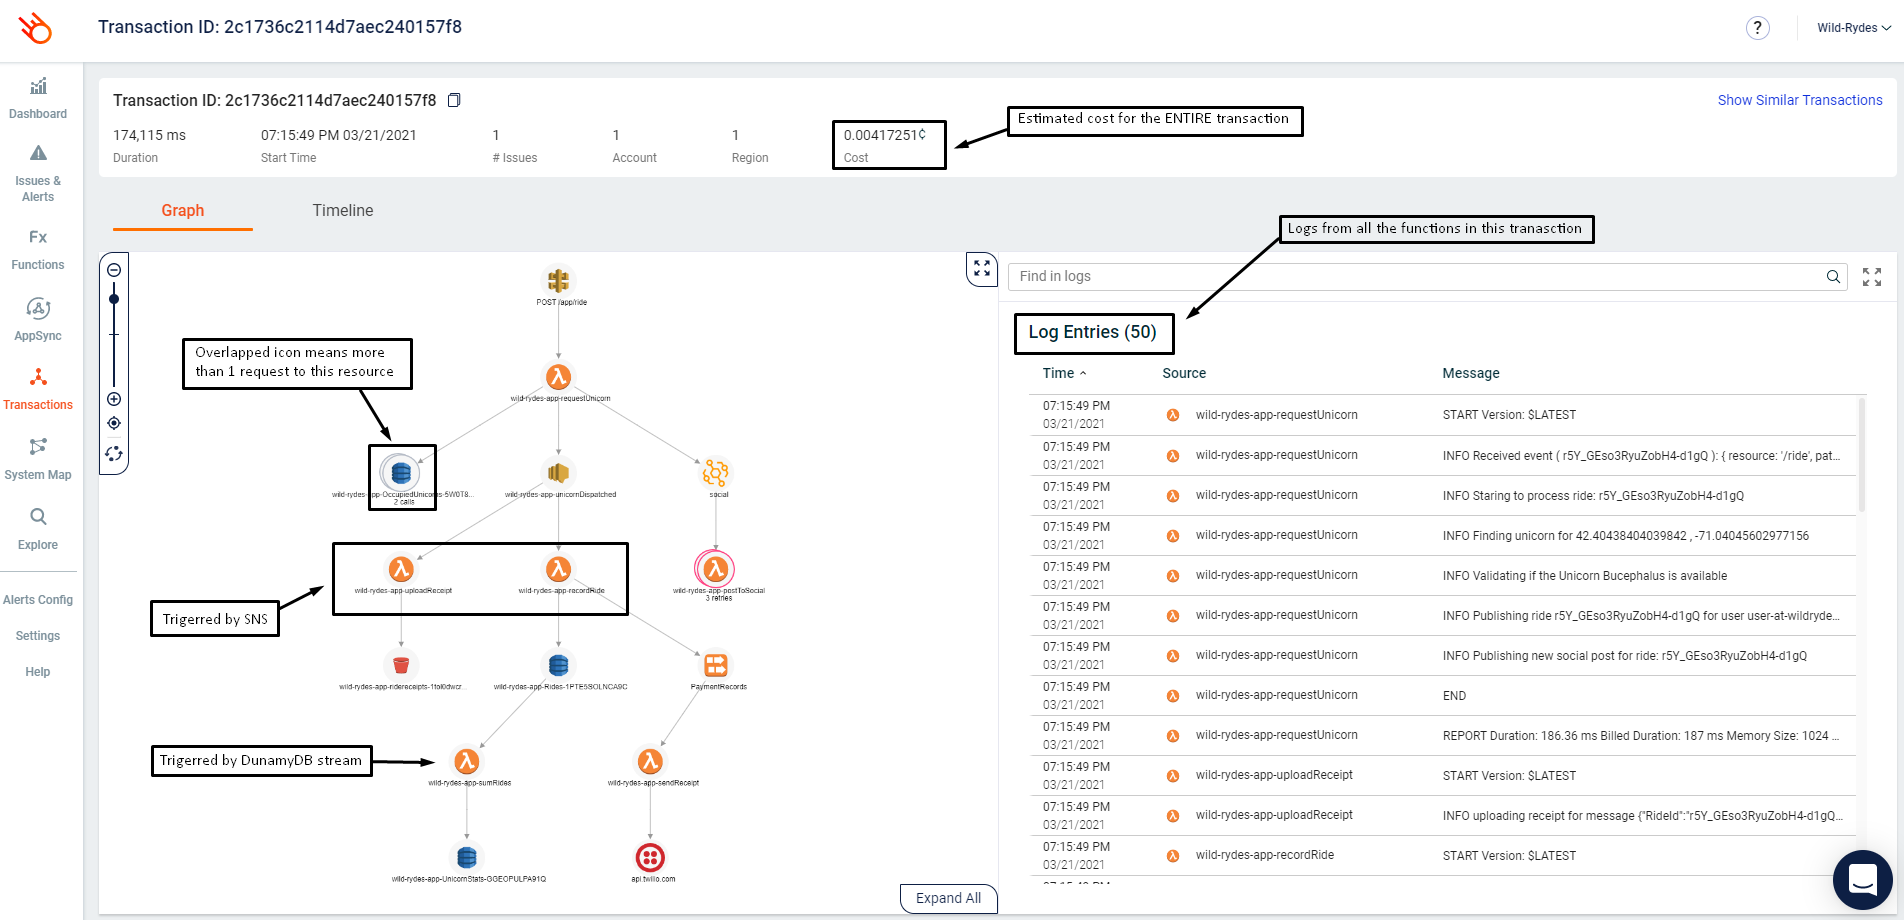
Task: Select the 'INFO Received event' log row
Action: coord(1442,455)
